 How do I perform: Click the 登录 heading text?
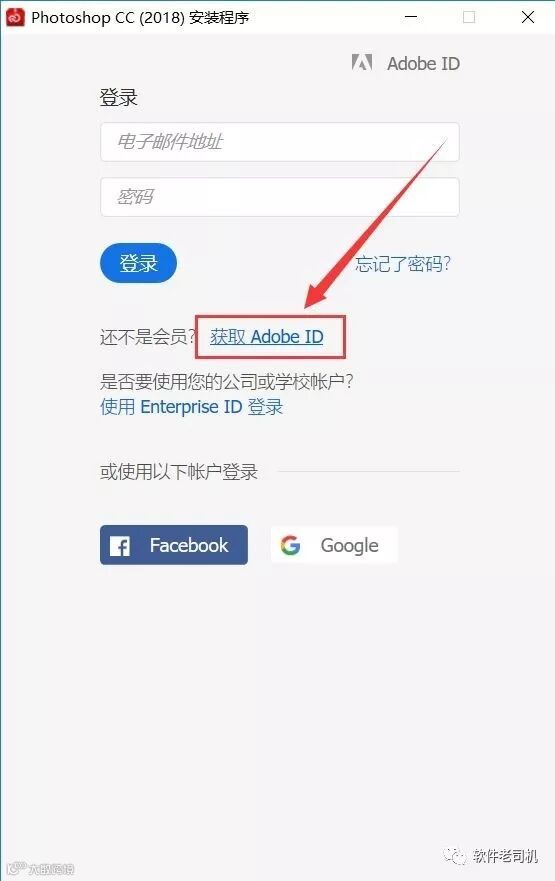click(119, 98)
